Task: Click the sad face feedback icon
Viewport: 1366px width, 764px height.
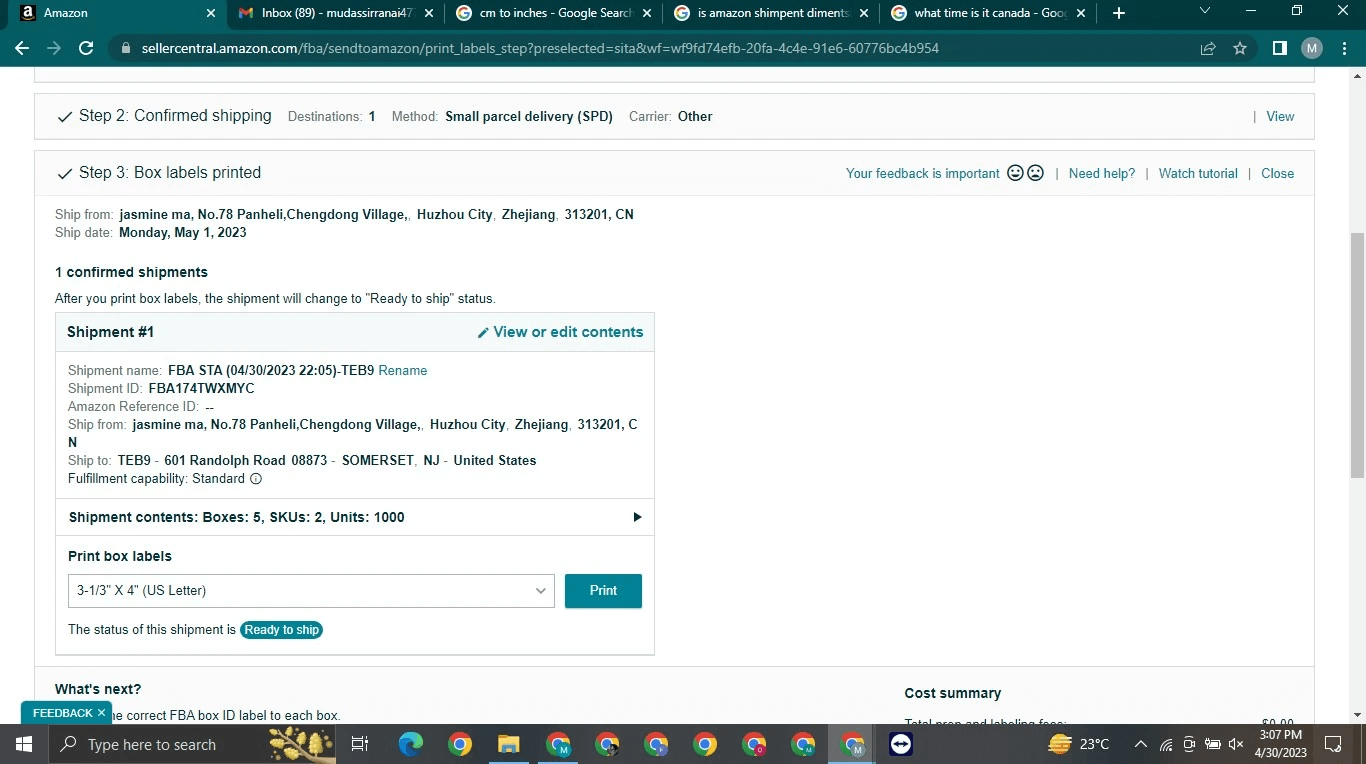Action: (x=1035, y=173)
